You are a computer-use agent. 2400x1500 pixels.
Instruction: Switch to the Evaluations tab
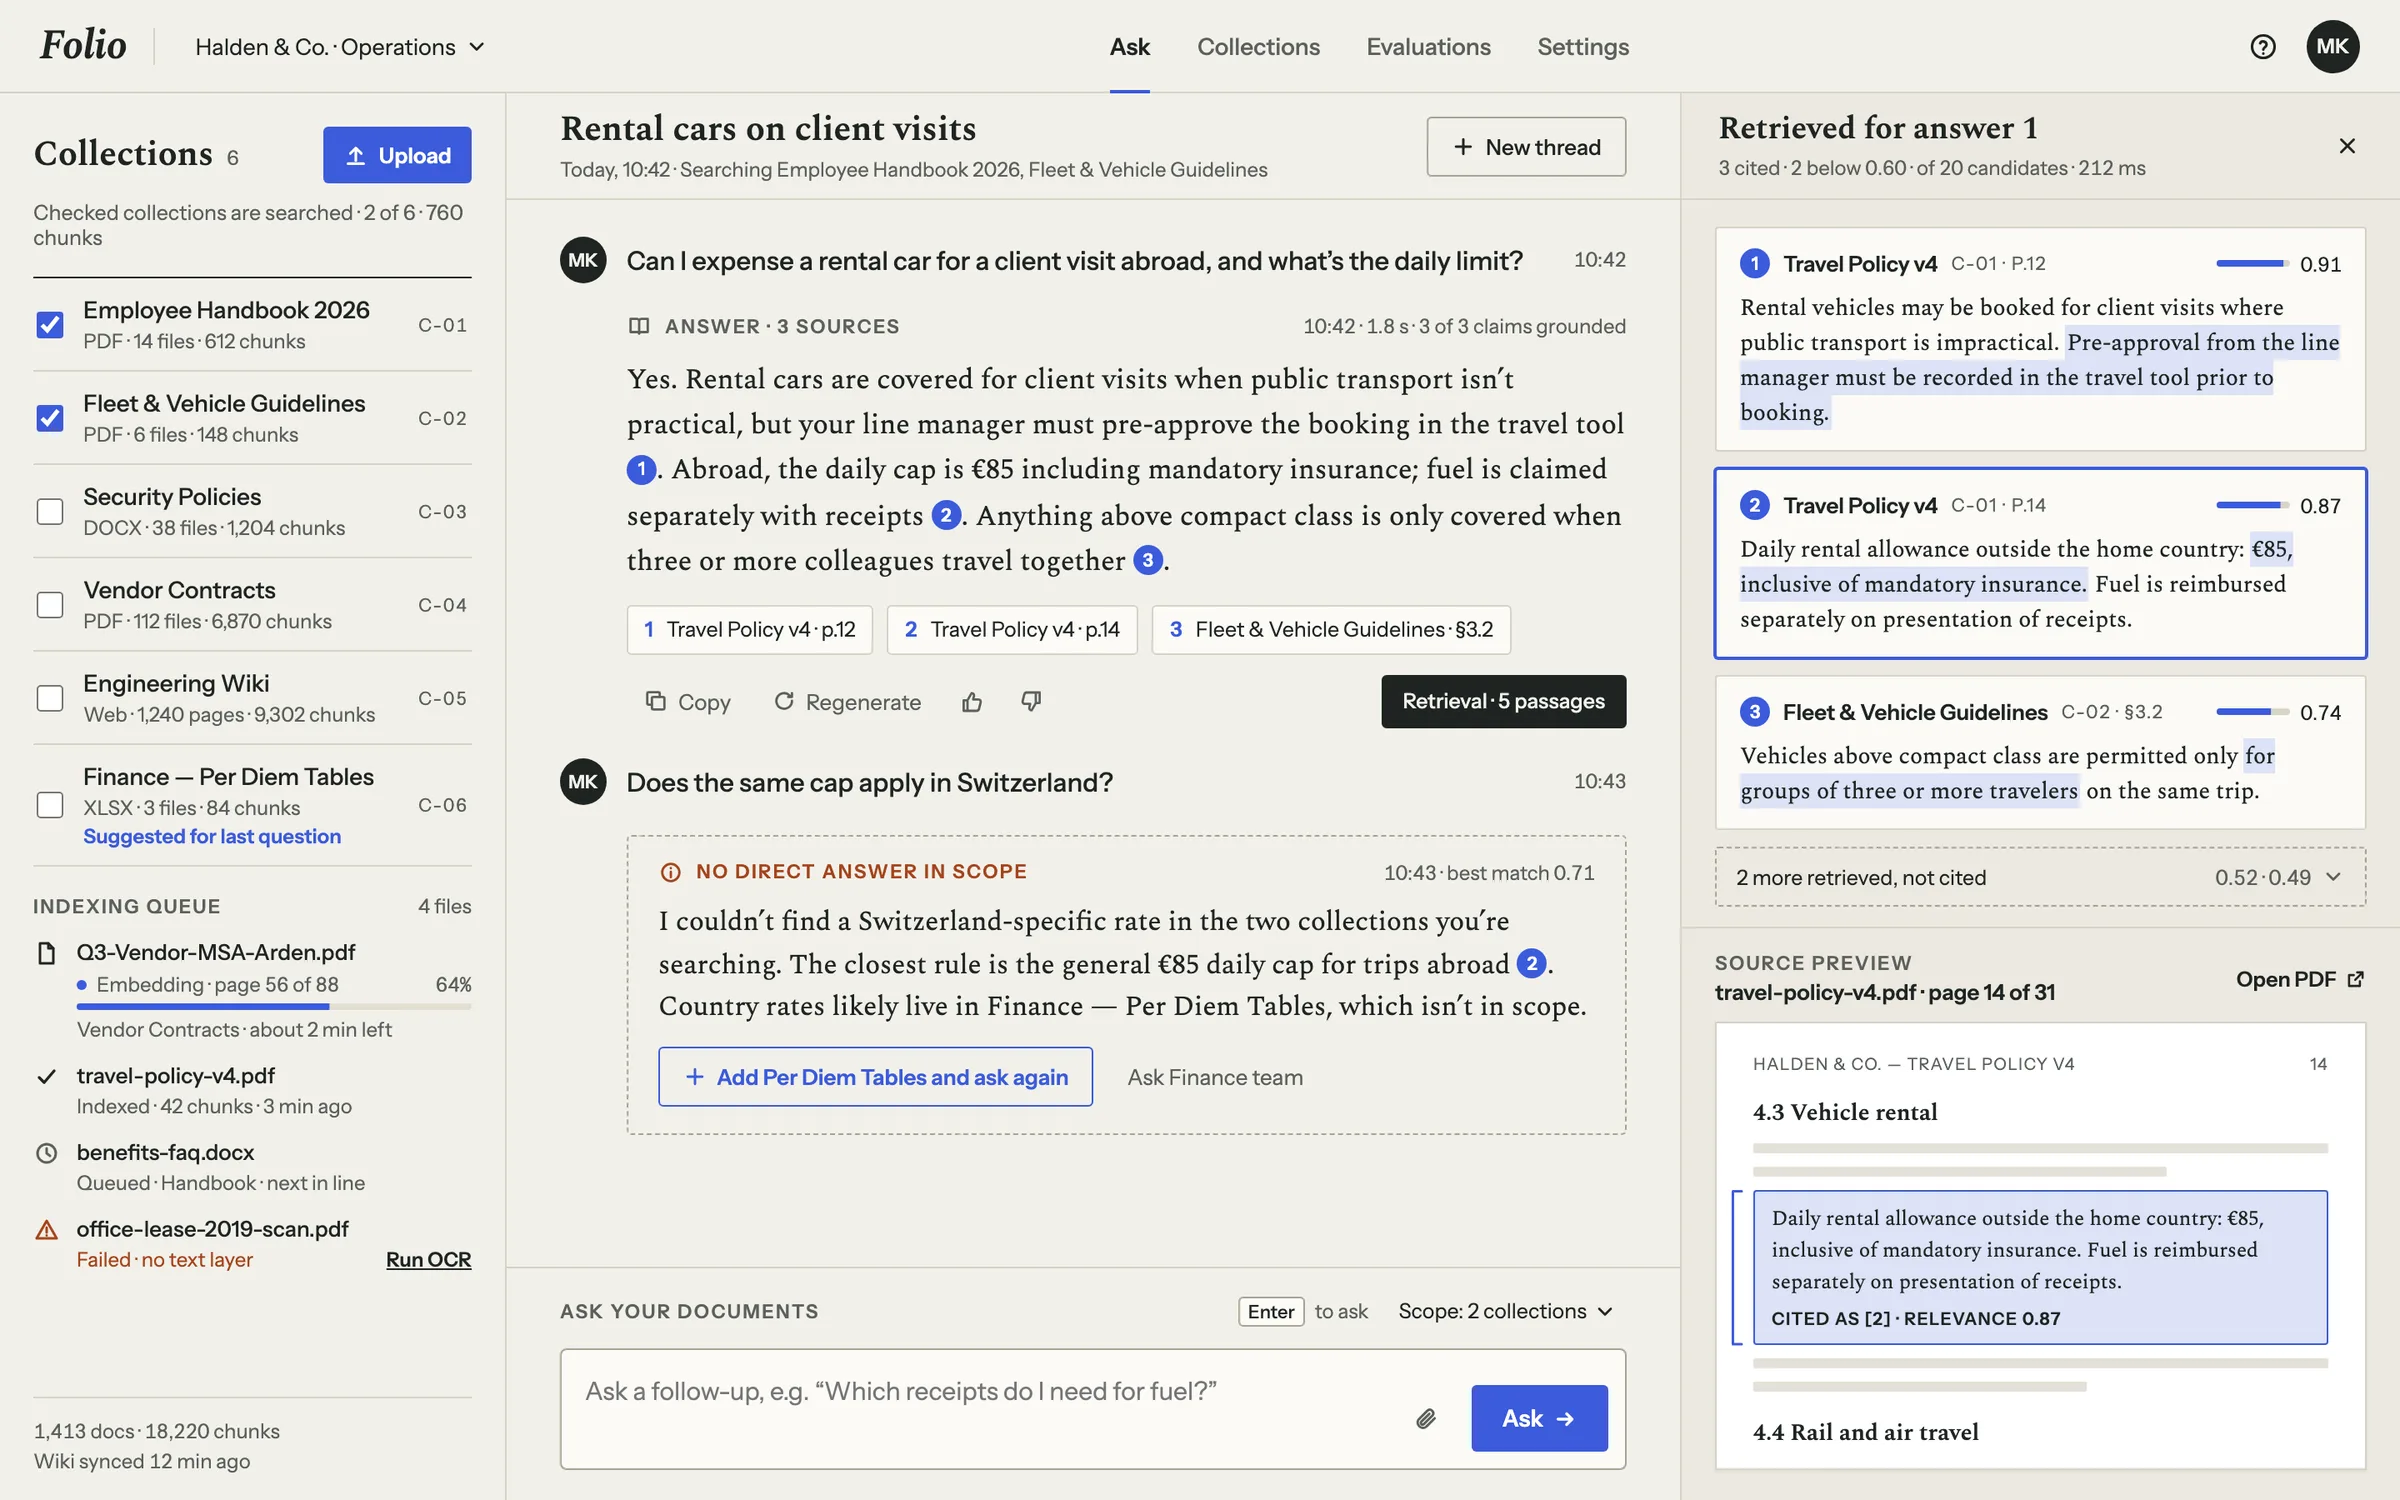1428,47
